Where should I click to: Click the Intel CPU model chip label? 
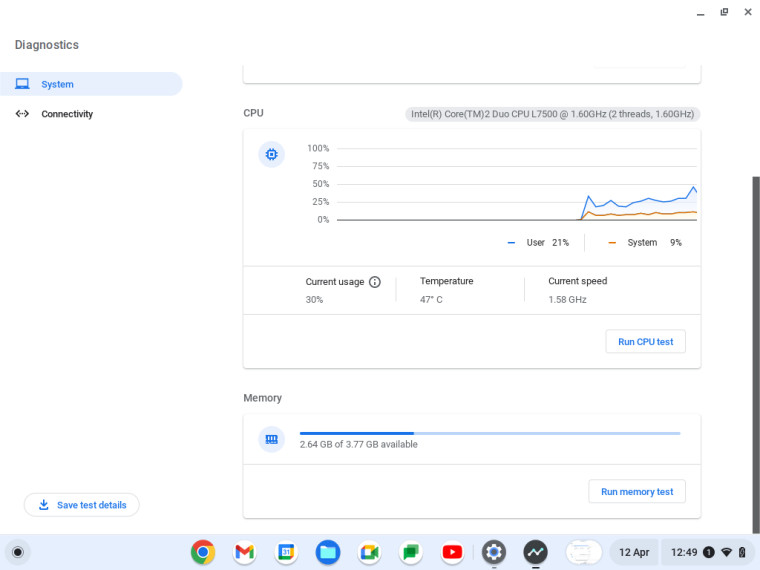(x=552, y=114)
